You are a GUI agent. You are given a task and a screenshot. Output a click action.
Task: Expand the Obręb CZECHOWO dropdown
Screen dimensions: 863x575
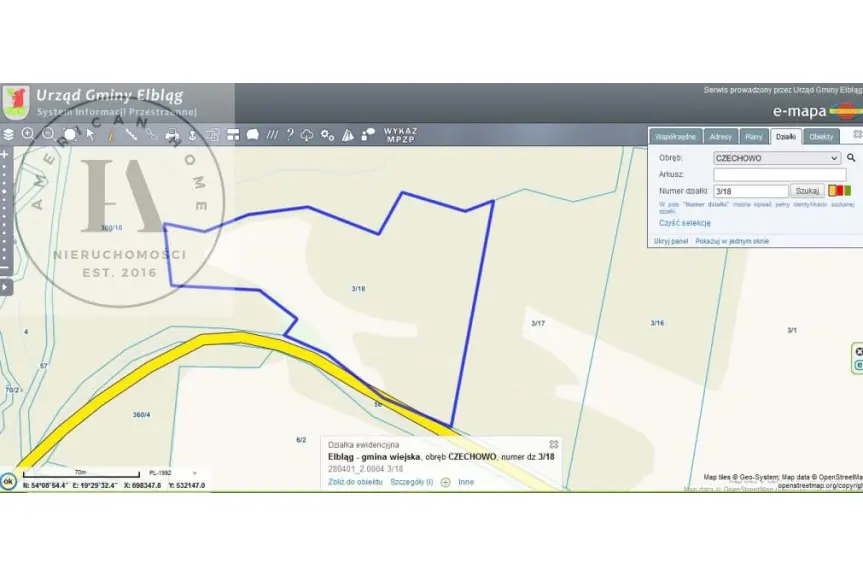[x=776, y=158]
